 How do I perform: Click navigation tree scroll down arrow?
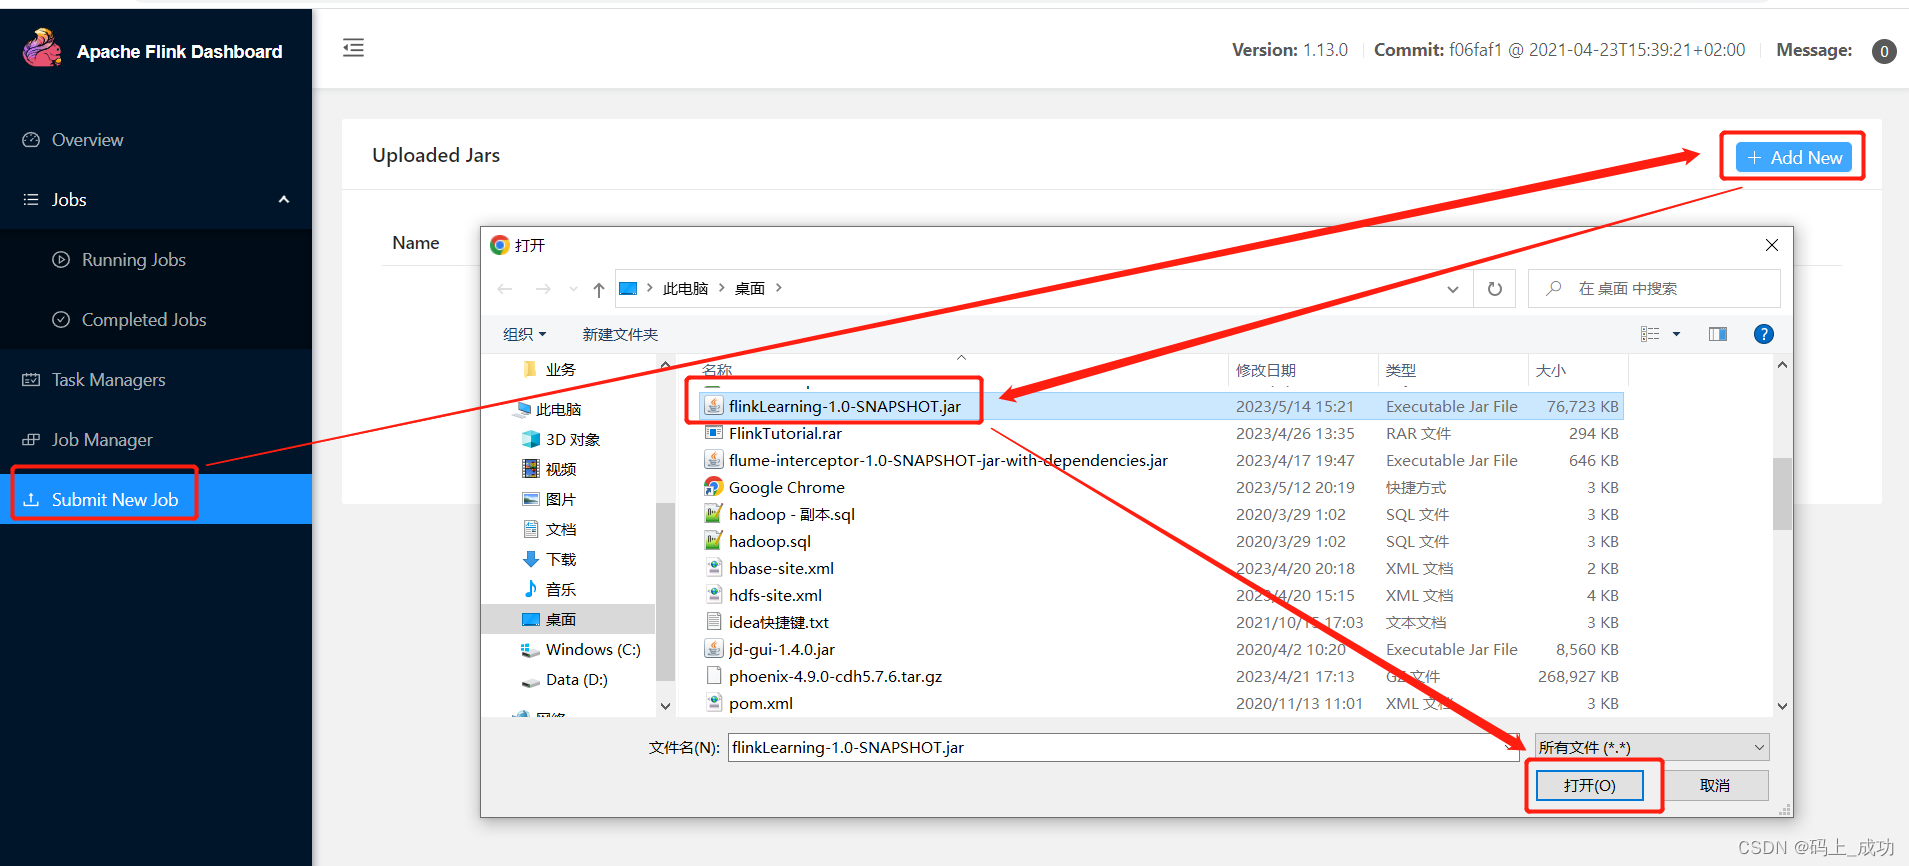[x=665, y=705]
